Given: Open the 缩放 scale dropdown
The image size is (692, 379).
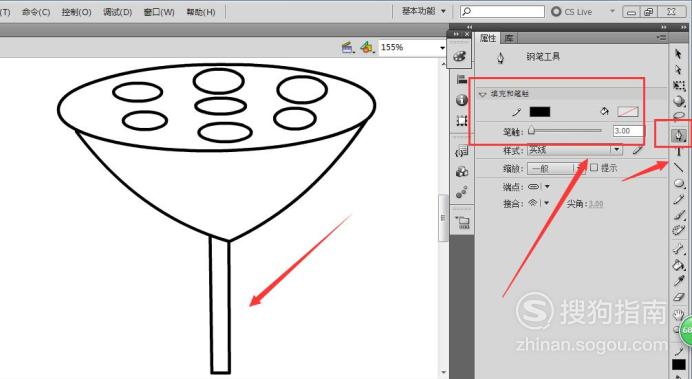Looking at the screenshot, I should (x=556, y=169).
